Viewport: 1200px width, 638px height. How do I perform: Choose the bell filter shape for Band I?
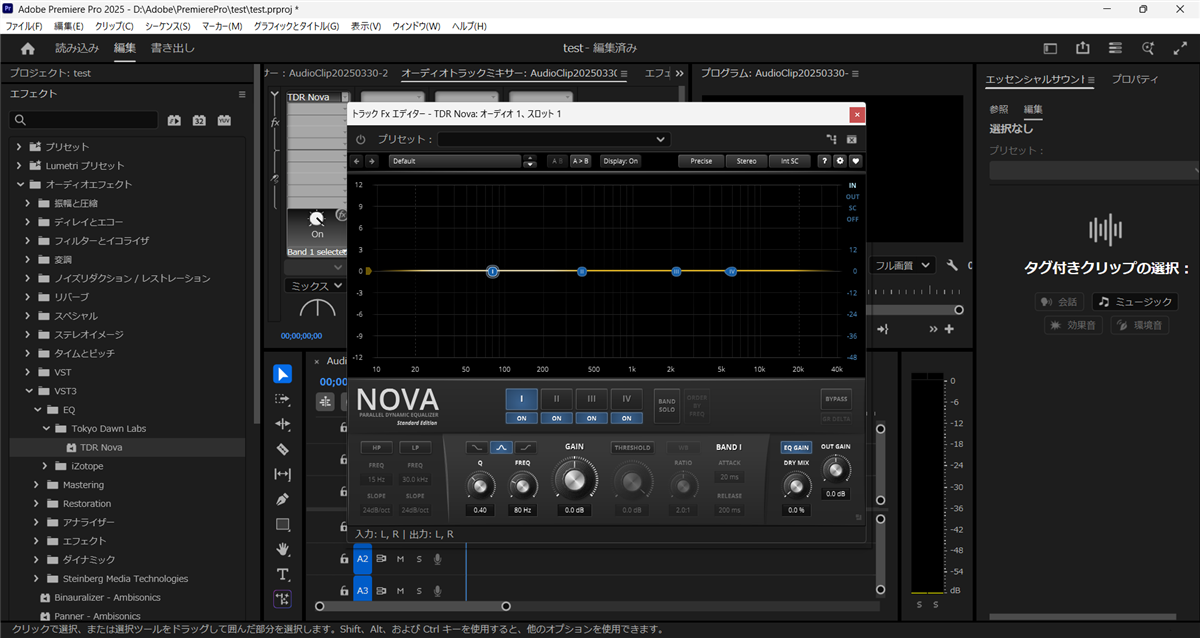click(501, 448)
